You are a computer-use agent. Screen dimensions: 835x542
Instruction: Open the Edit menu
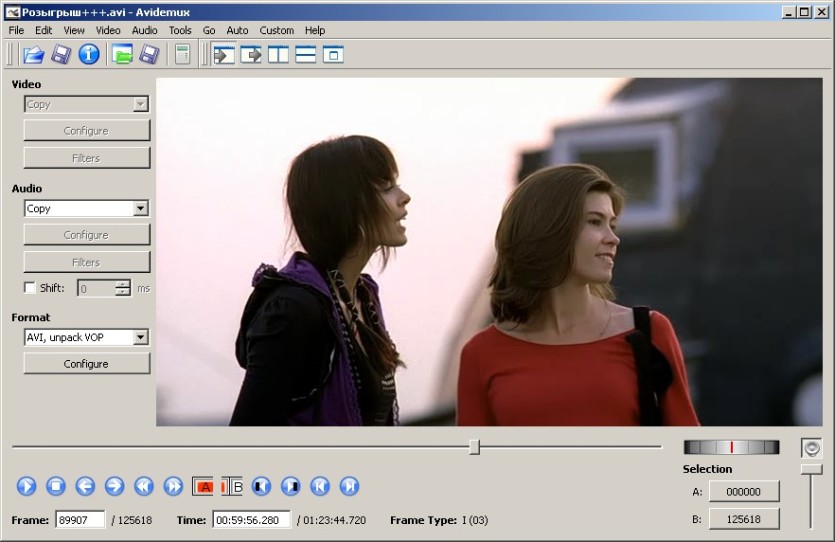44,30
